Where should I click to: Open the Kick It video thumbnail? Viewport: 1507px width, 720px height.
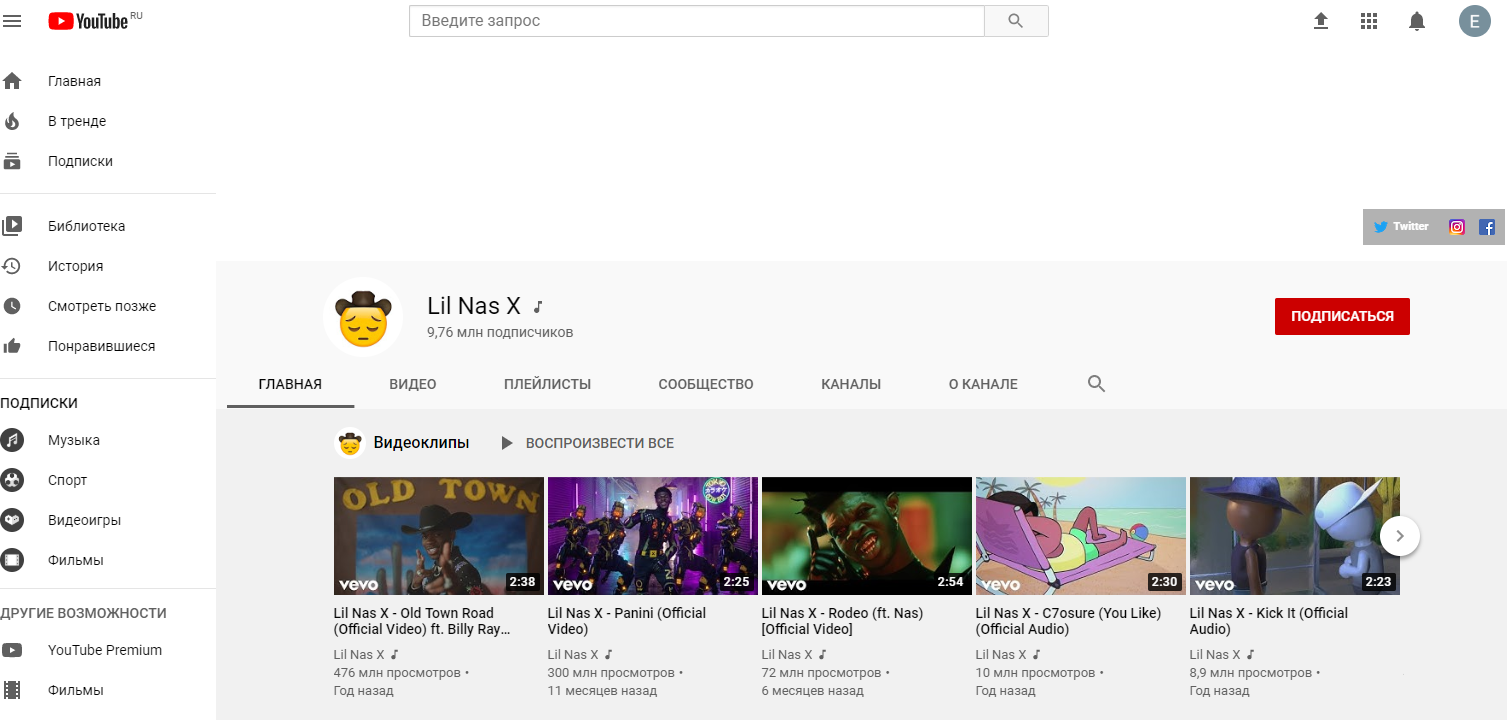coord(1295,536)
